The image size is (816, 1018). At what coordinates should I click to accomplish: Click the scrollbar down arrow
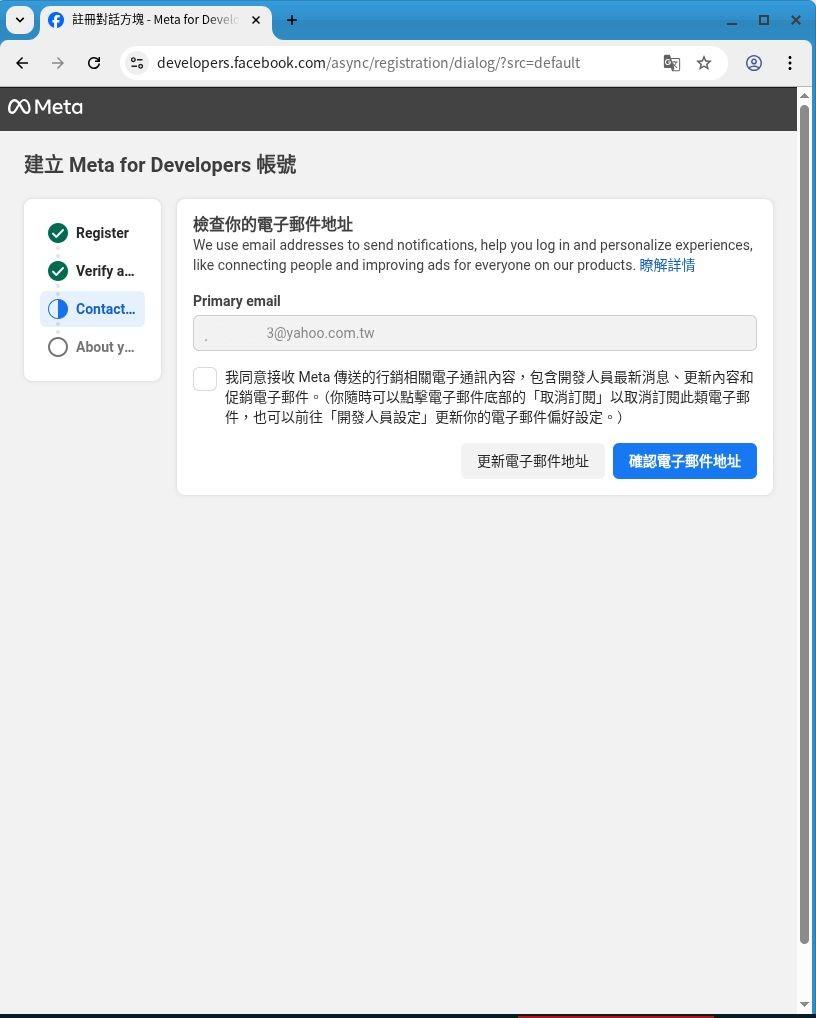pyautogui.click(x=804, y=1005)
